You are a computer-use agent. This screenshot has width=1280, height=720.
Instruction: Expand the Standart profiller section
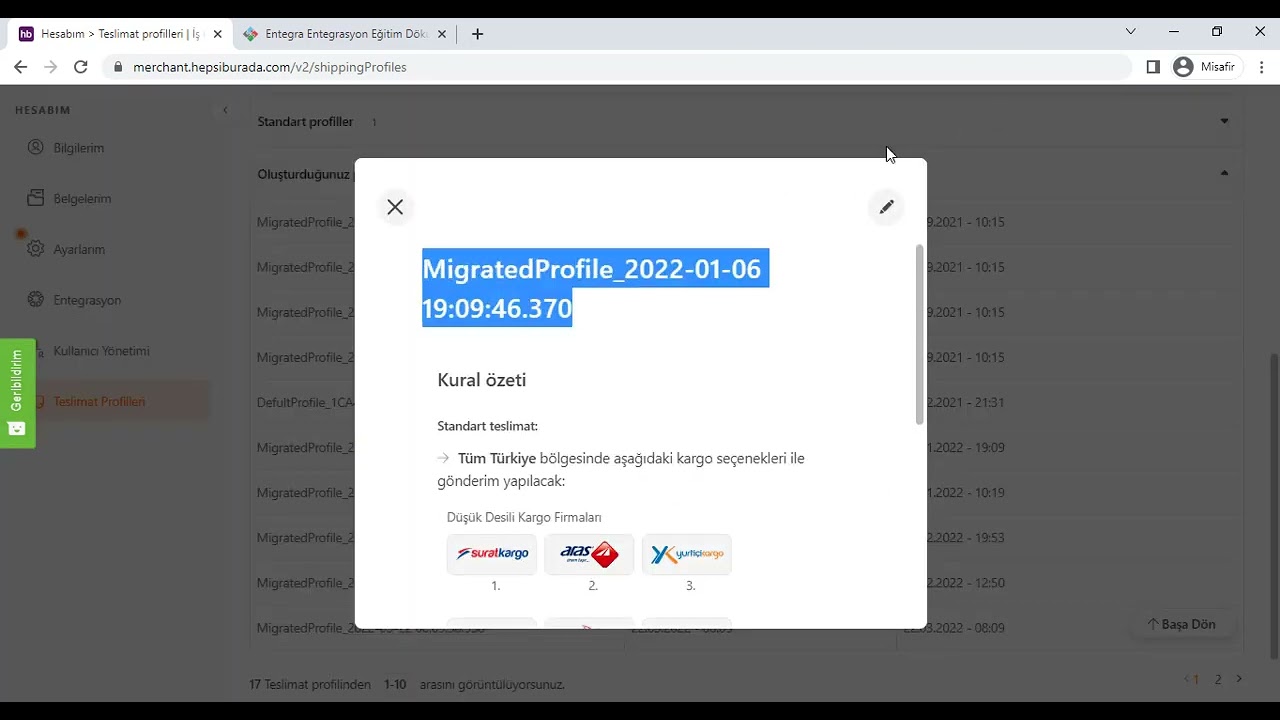coord(1224,121)
